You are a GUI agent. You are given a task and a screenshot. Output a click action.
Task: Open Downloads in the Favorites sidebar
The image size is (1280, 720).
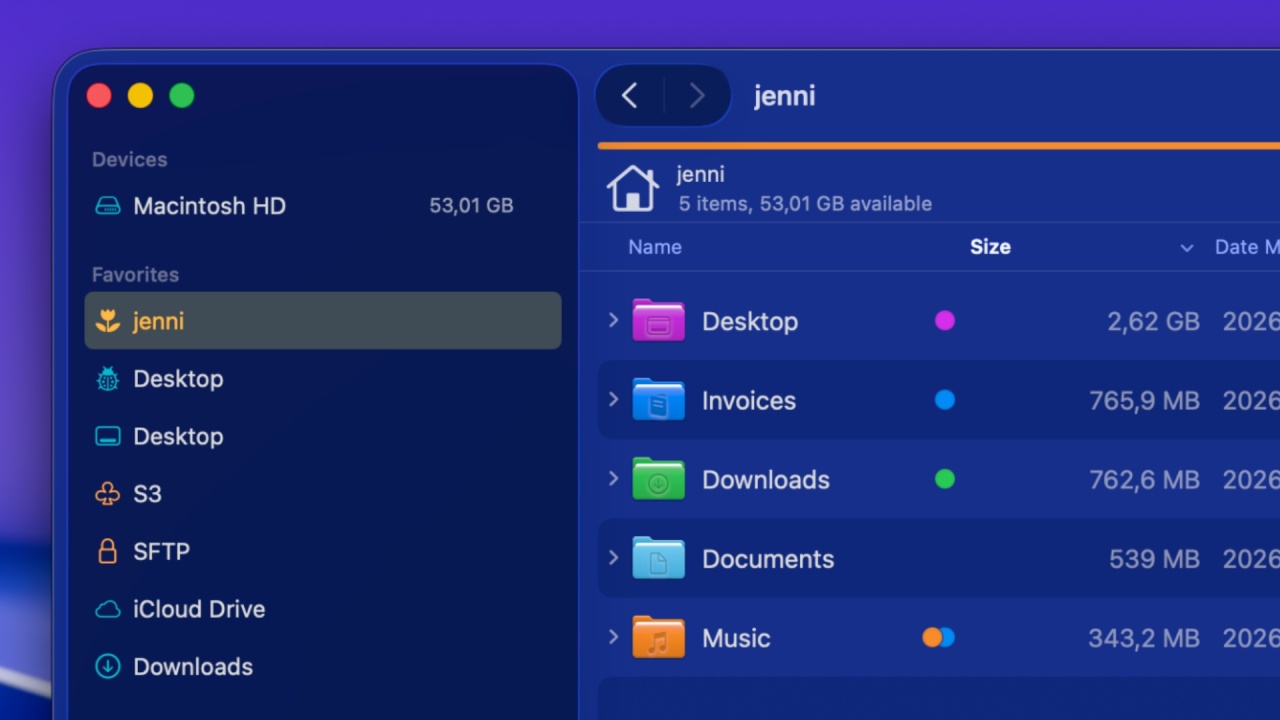click(323, 666)
